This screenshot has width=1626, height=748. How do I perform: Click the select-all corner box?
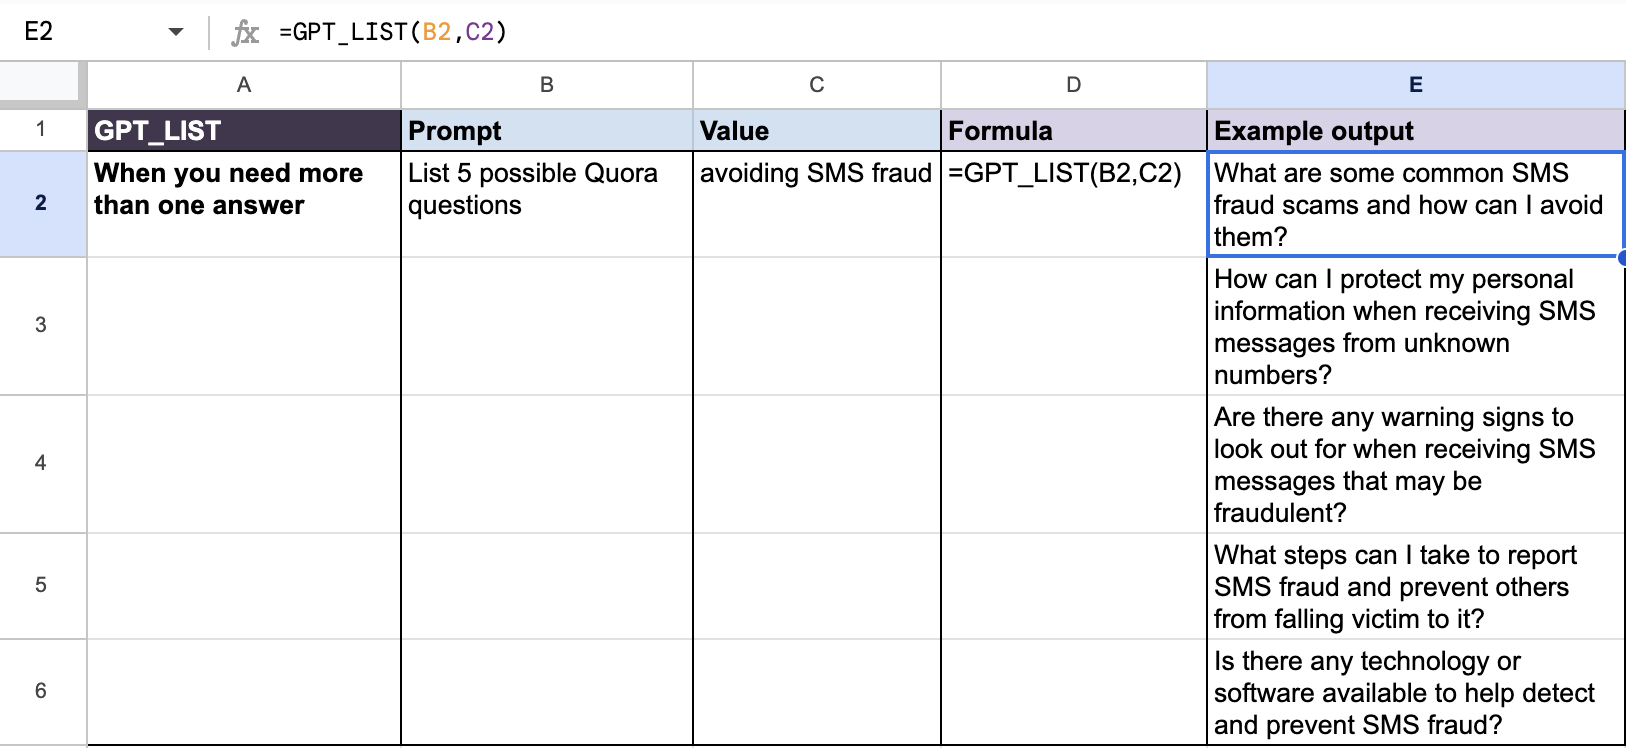click(x=40, y=84)
